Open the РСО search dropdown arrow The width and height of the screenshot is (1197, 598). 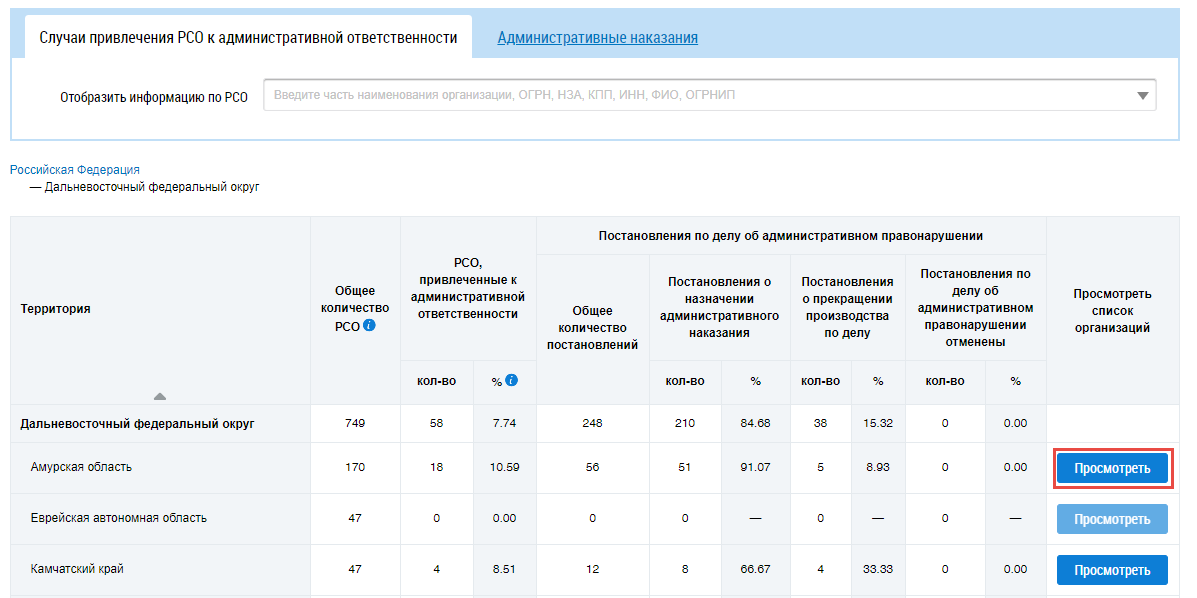pos(1142,96)
